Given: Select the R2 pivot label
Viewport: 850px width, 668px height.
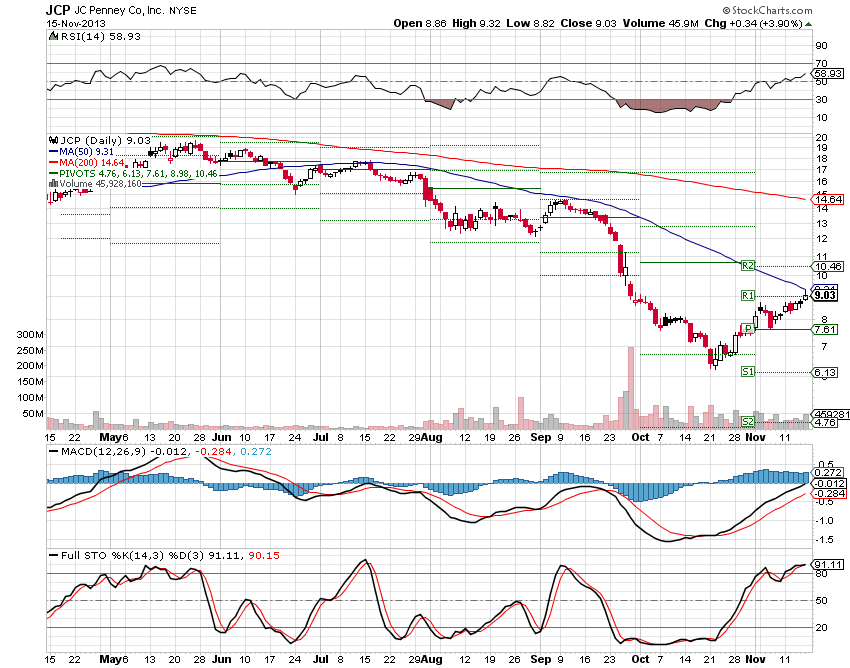Looking at the screenshot, I should coord(748,265).
